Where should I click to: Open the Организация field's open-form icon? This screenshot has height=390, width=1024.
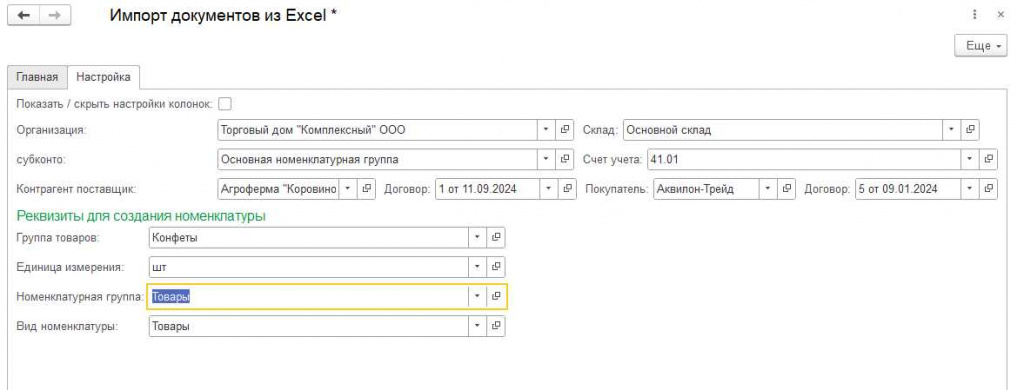click(565, 130)
